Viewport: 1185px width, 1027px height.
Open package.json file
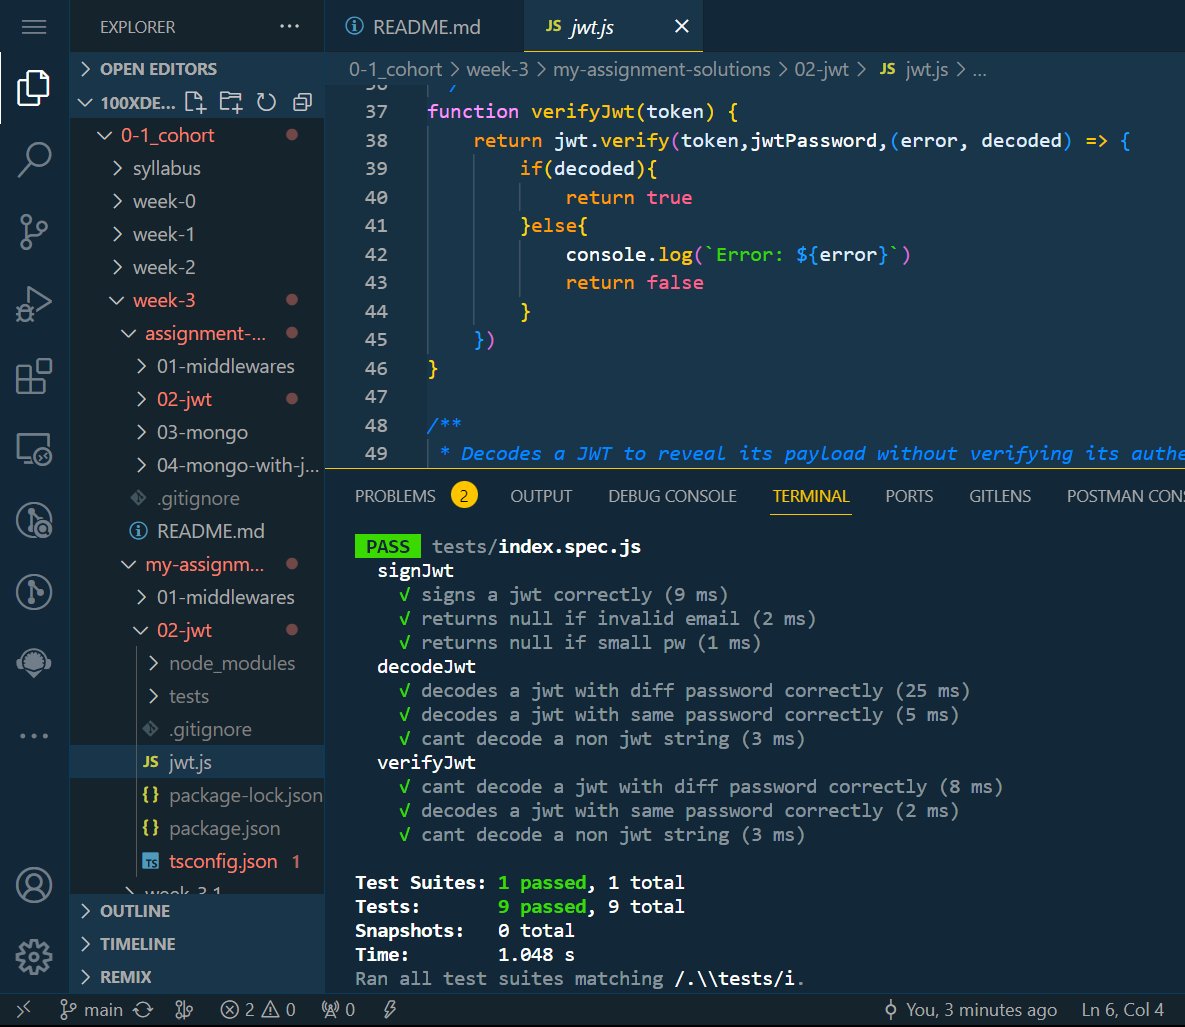tap(197, 828)
